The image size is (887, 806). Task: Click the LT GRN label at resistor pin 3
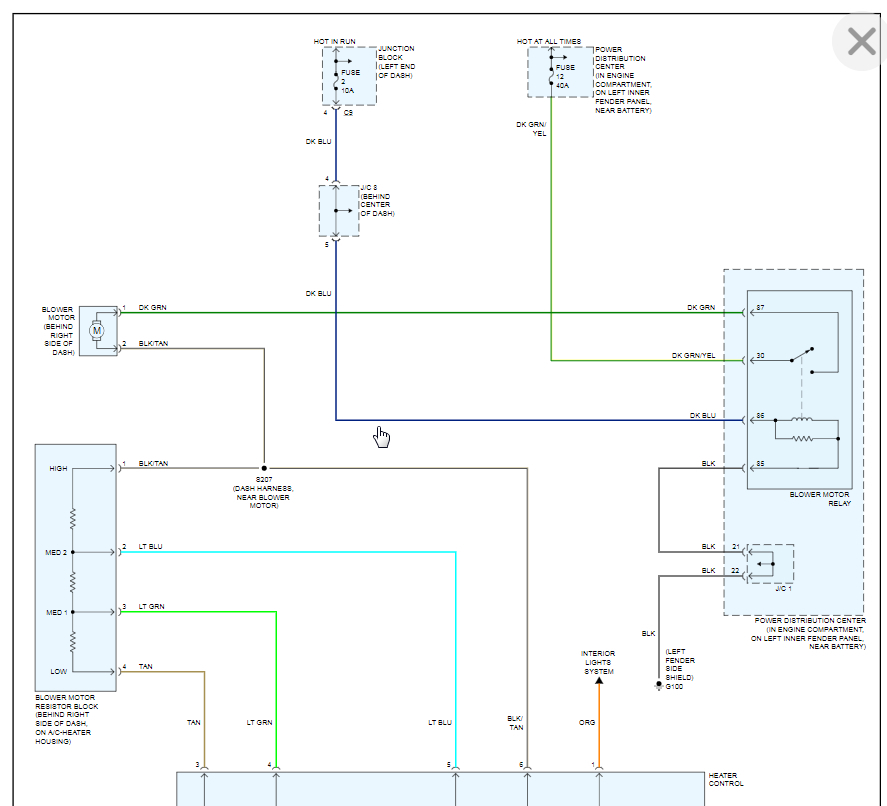pyautogui.click(x=152, y=606)
